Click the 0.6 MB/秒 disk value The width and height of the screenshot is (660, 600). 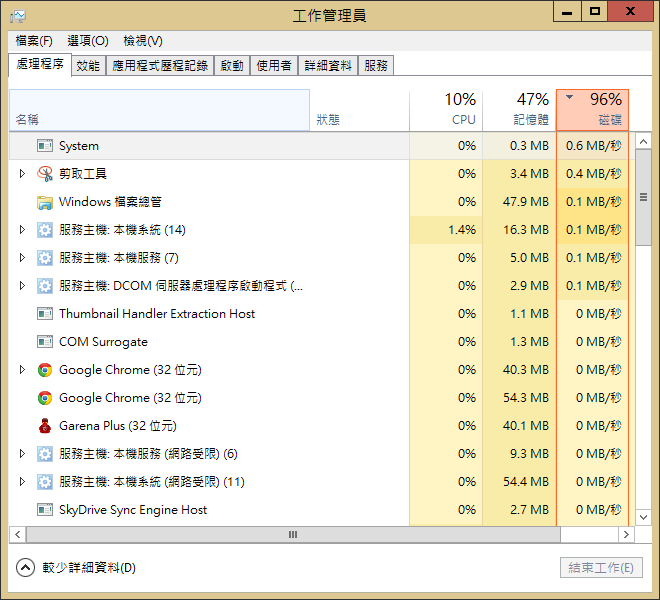pyautogui.click(x=593, y=146)
